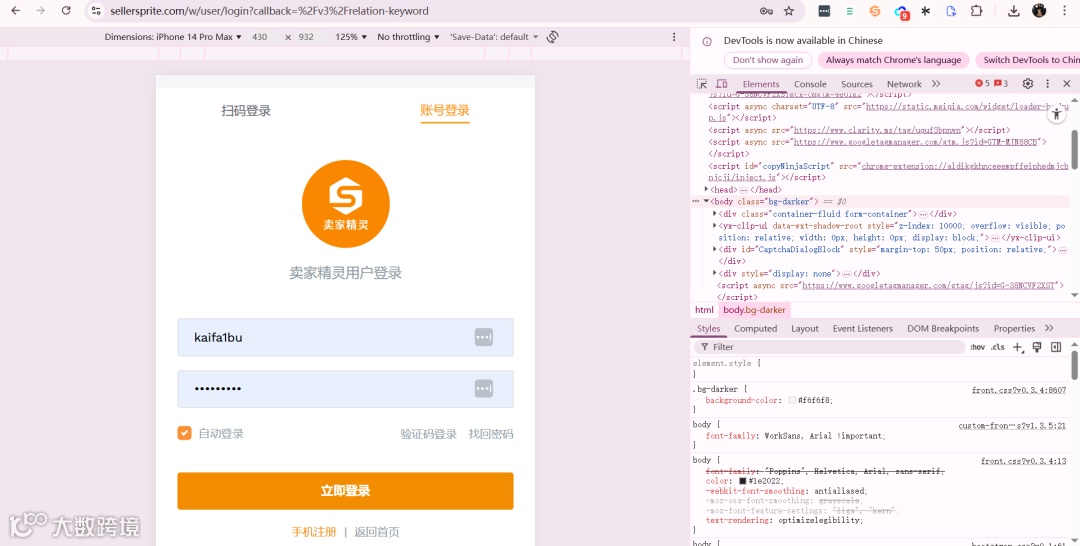This screenshot has height=546, width=1080.
Task: Open the No throttling dropdown
Action: [x=408, y=36]
